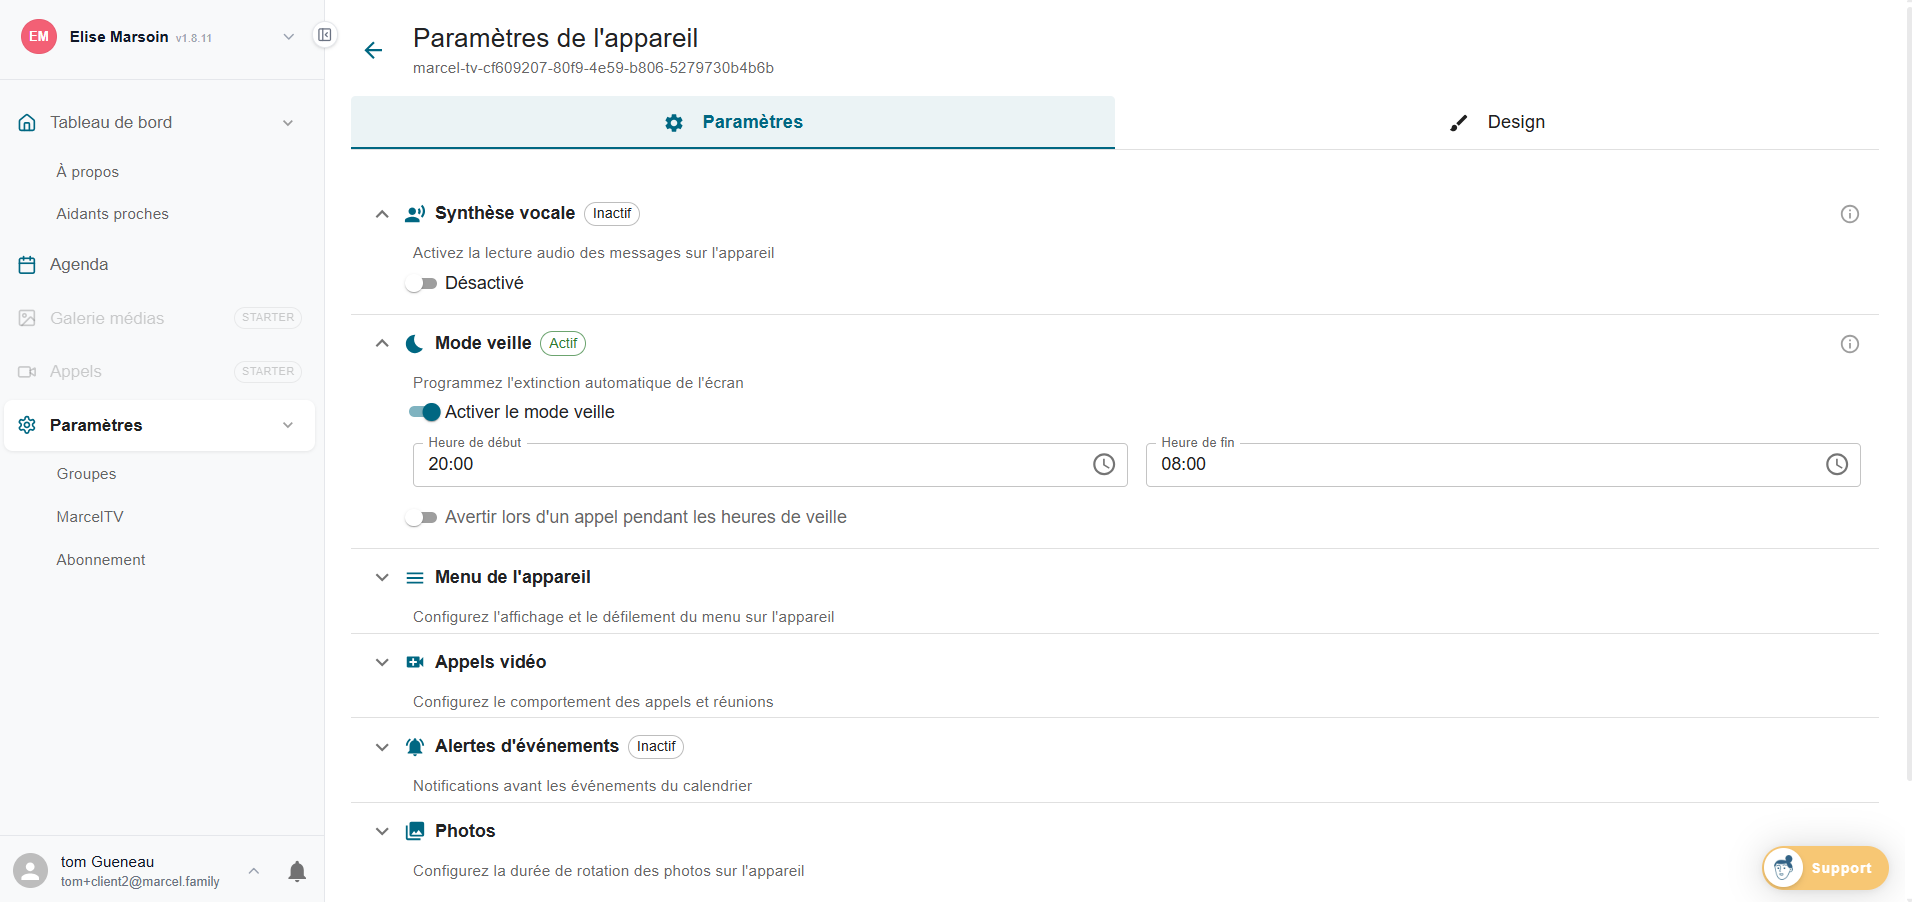Expand the Appels vidéo section

tap(382, 662)
